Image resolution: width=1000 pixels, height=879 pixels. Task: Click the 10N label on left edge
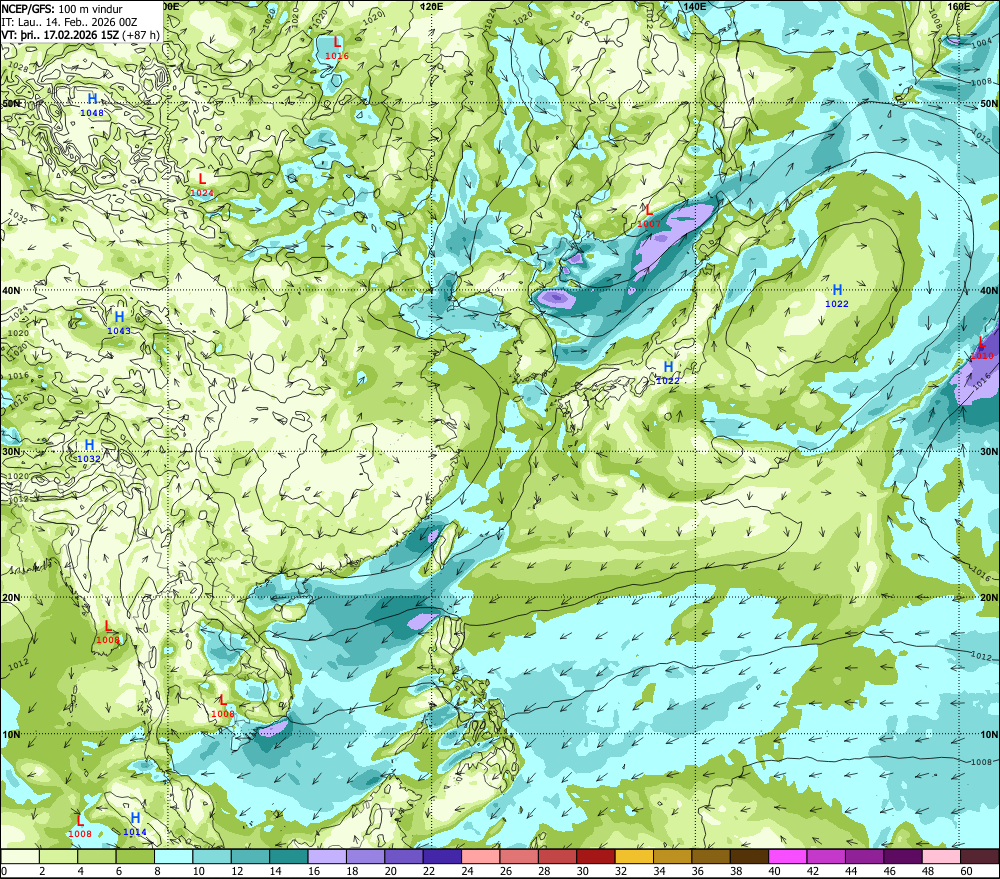tap(11, 734)
